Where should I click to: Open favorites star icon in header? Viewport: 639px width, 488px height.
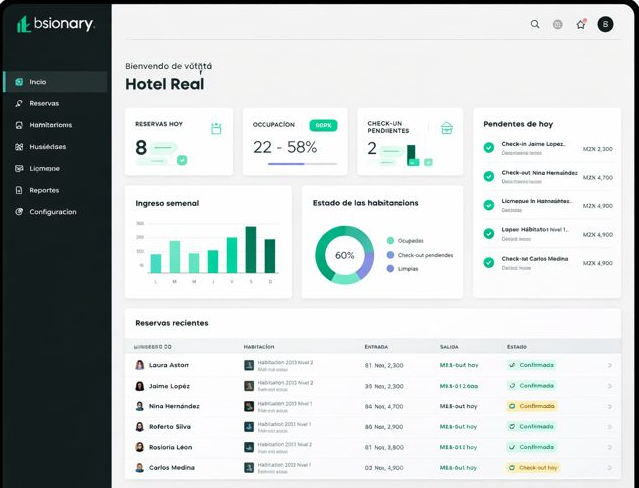pos(581,24)
